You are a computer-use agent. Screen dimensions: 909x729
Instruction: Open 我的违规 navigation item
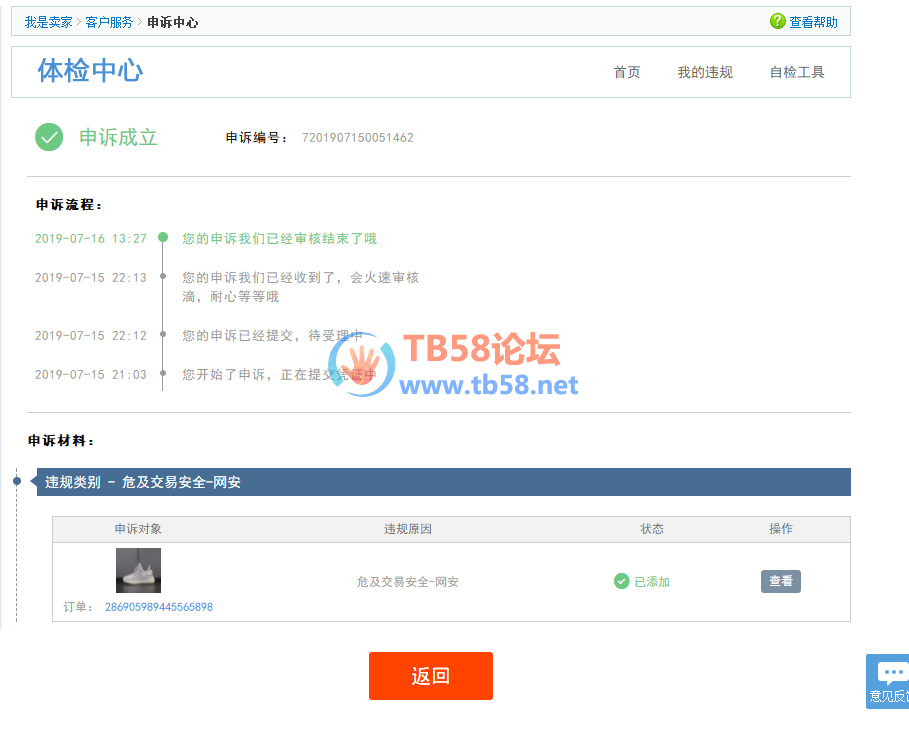(x=705, y=72)
